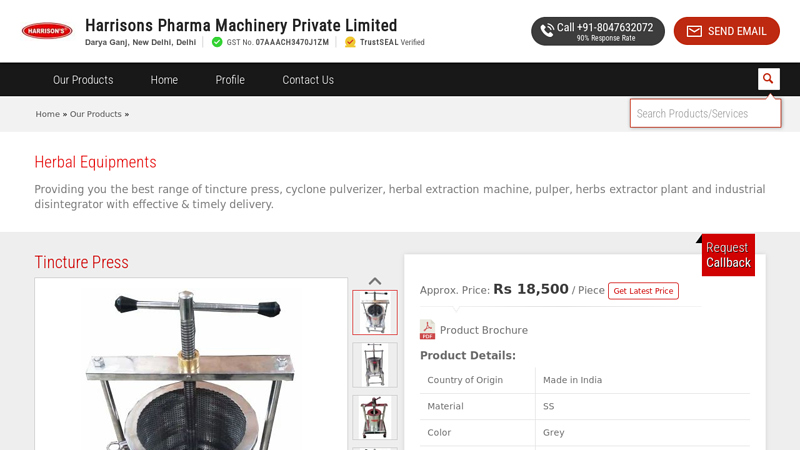Click the Send Email button
The image size is (800, 450).
(x=726, y=31)
